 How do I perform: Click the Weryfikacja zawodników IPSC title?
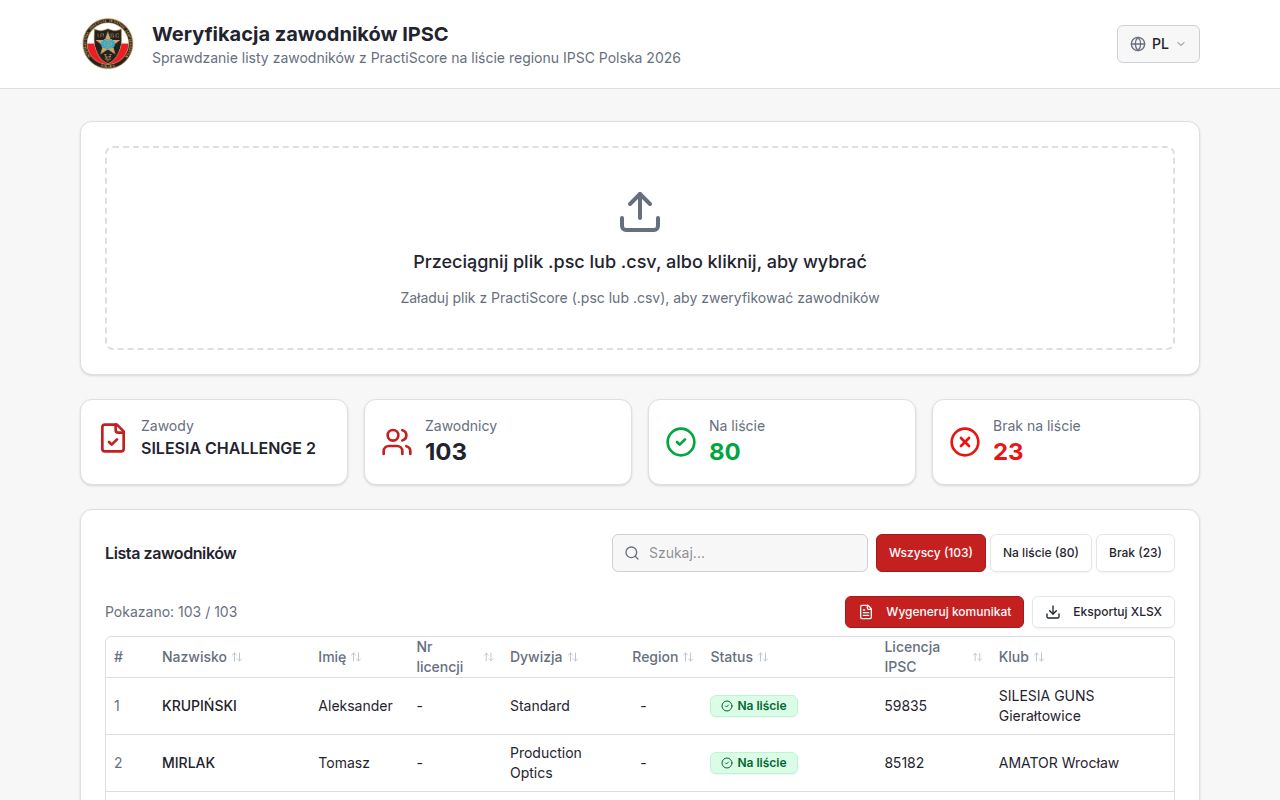click(300, 34)
